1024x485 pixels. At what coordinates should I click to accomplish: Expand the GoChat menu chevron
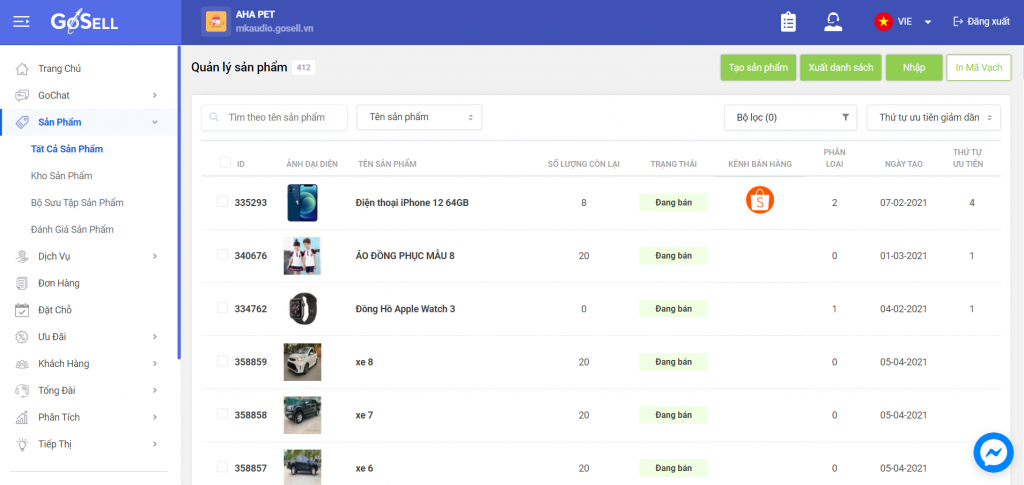coord(155,95)
